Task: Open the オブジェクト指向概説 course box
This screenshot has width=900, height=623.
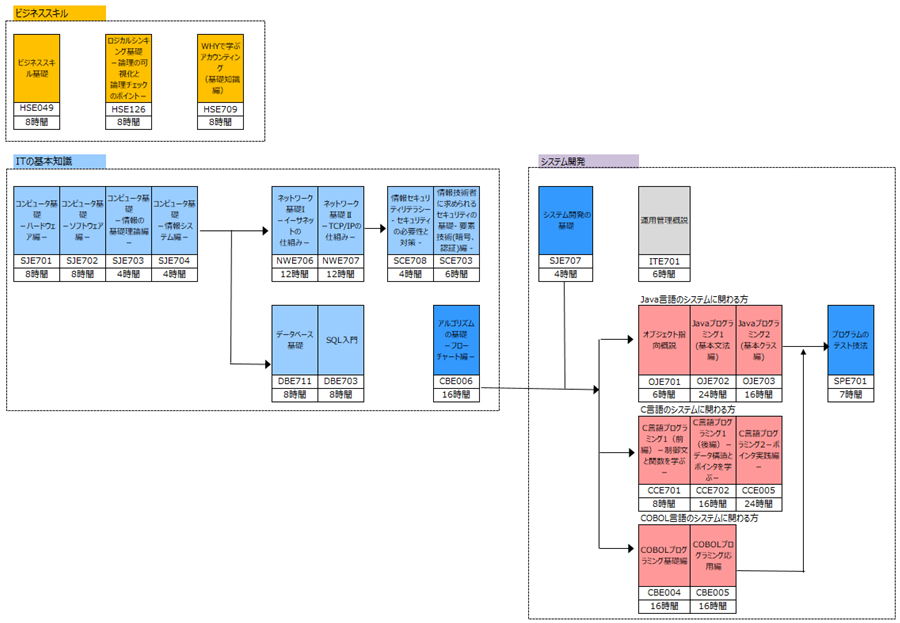Action: [x=664, y=340]
